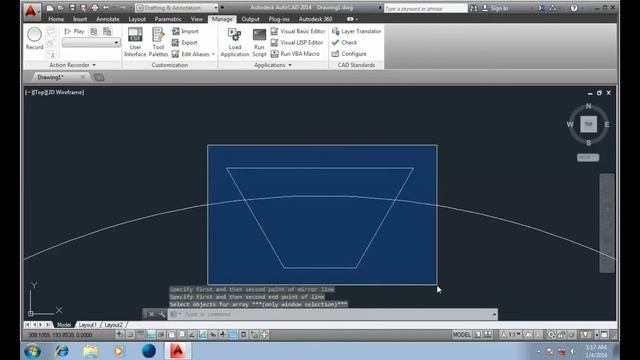This screenshot has width=640, height=360.
Task: Click the new drawing tab icon beside Drawing1
Action: (99, 77)
